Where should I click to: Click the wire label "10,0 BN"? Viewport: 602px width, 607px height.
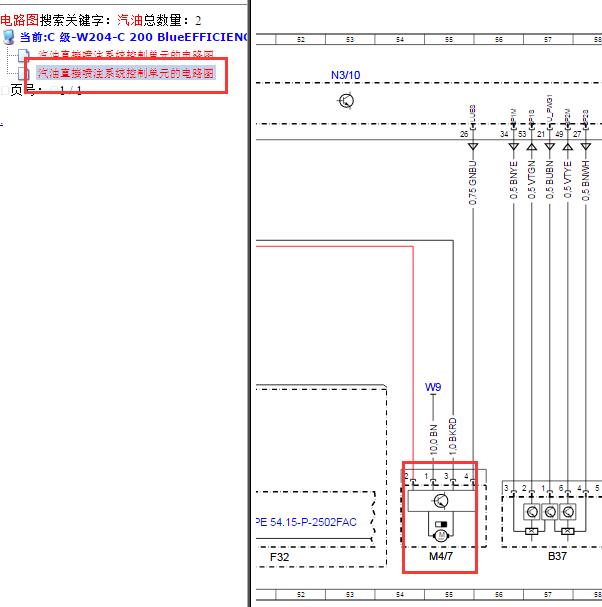pos(434,439)
